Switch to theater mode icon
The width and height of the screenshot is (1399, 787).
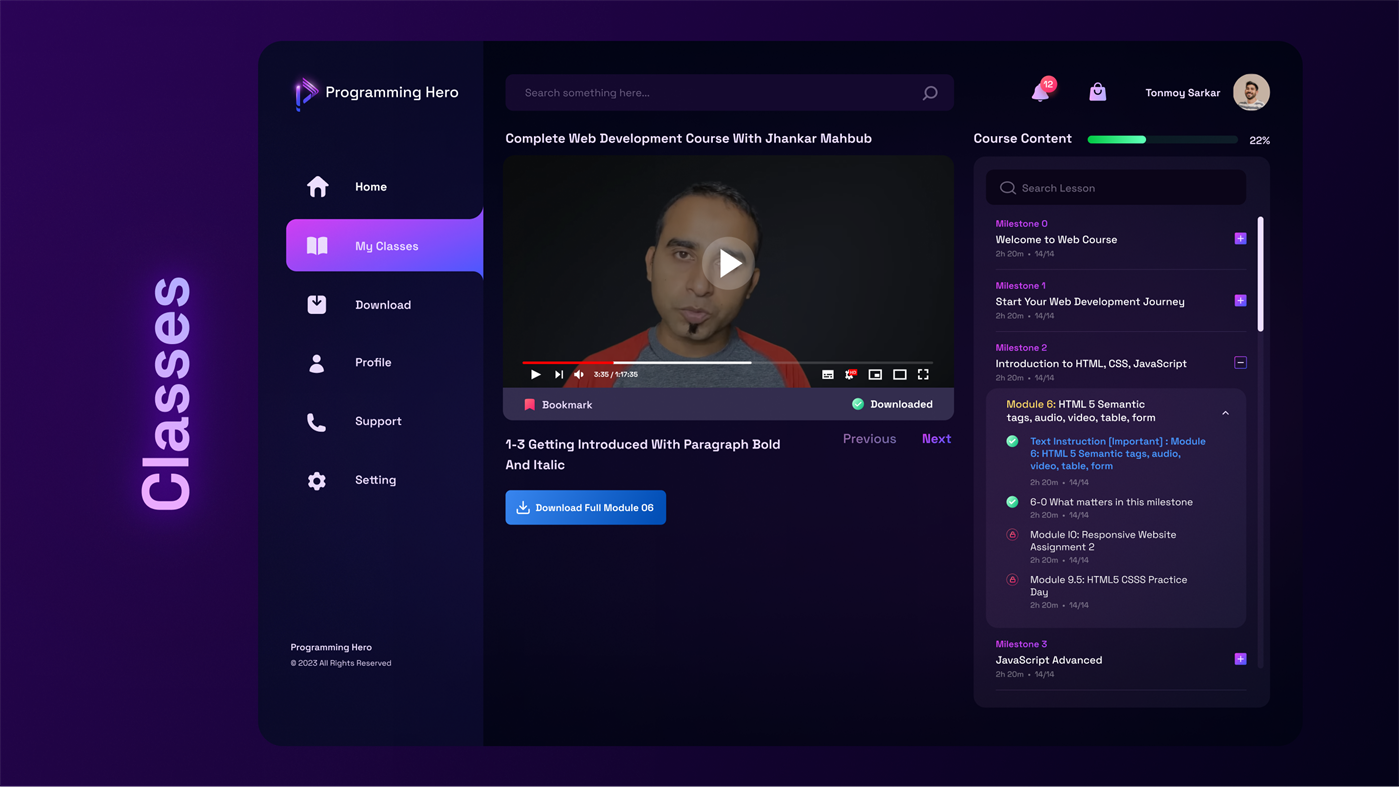(900, 374)
